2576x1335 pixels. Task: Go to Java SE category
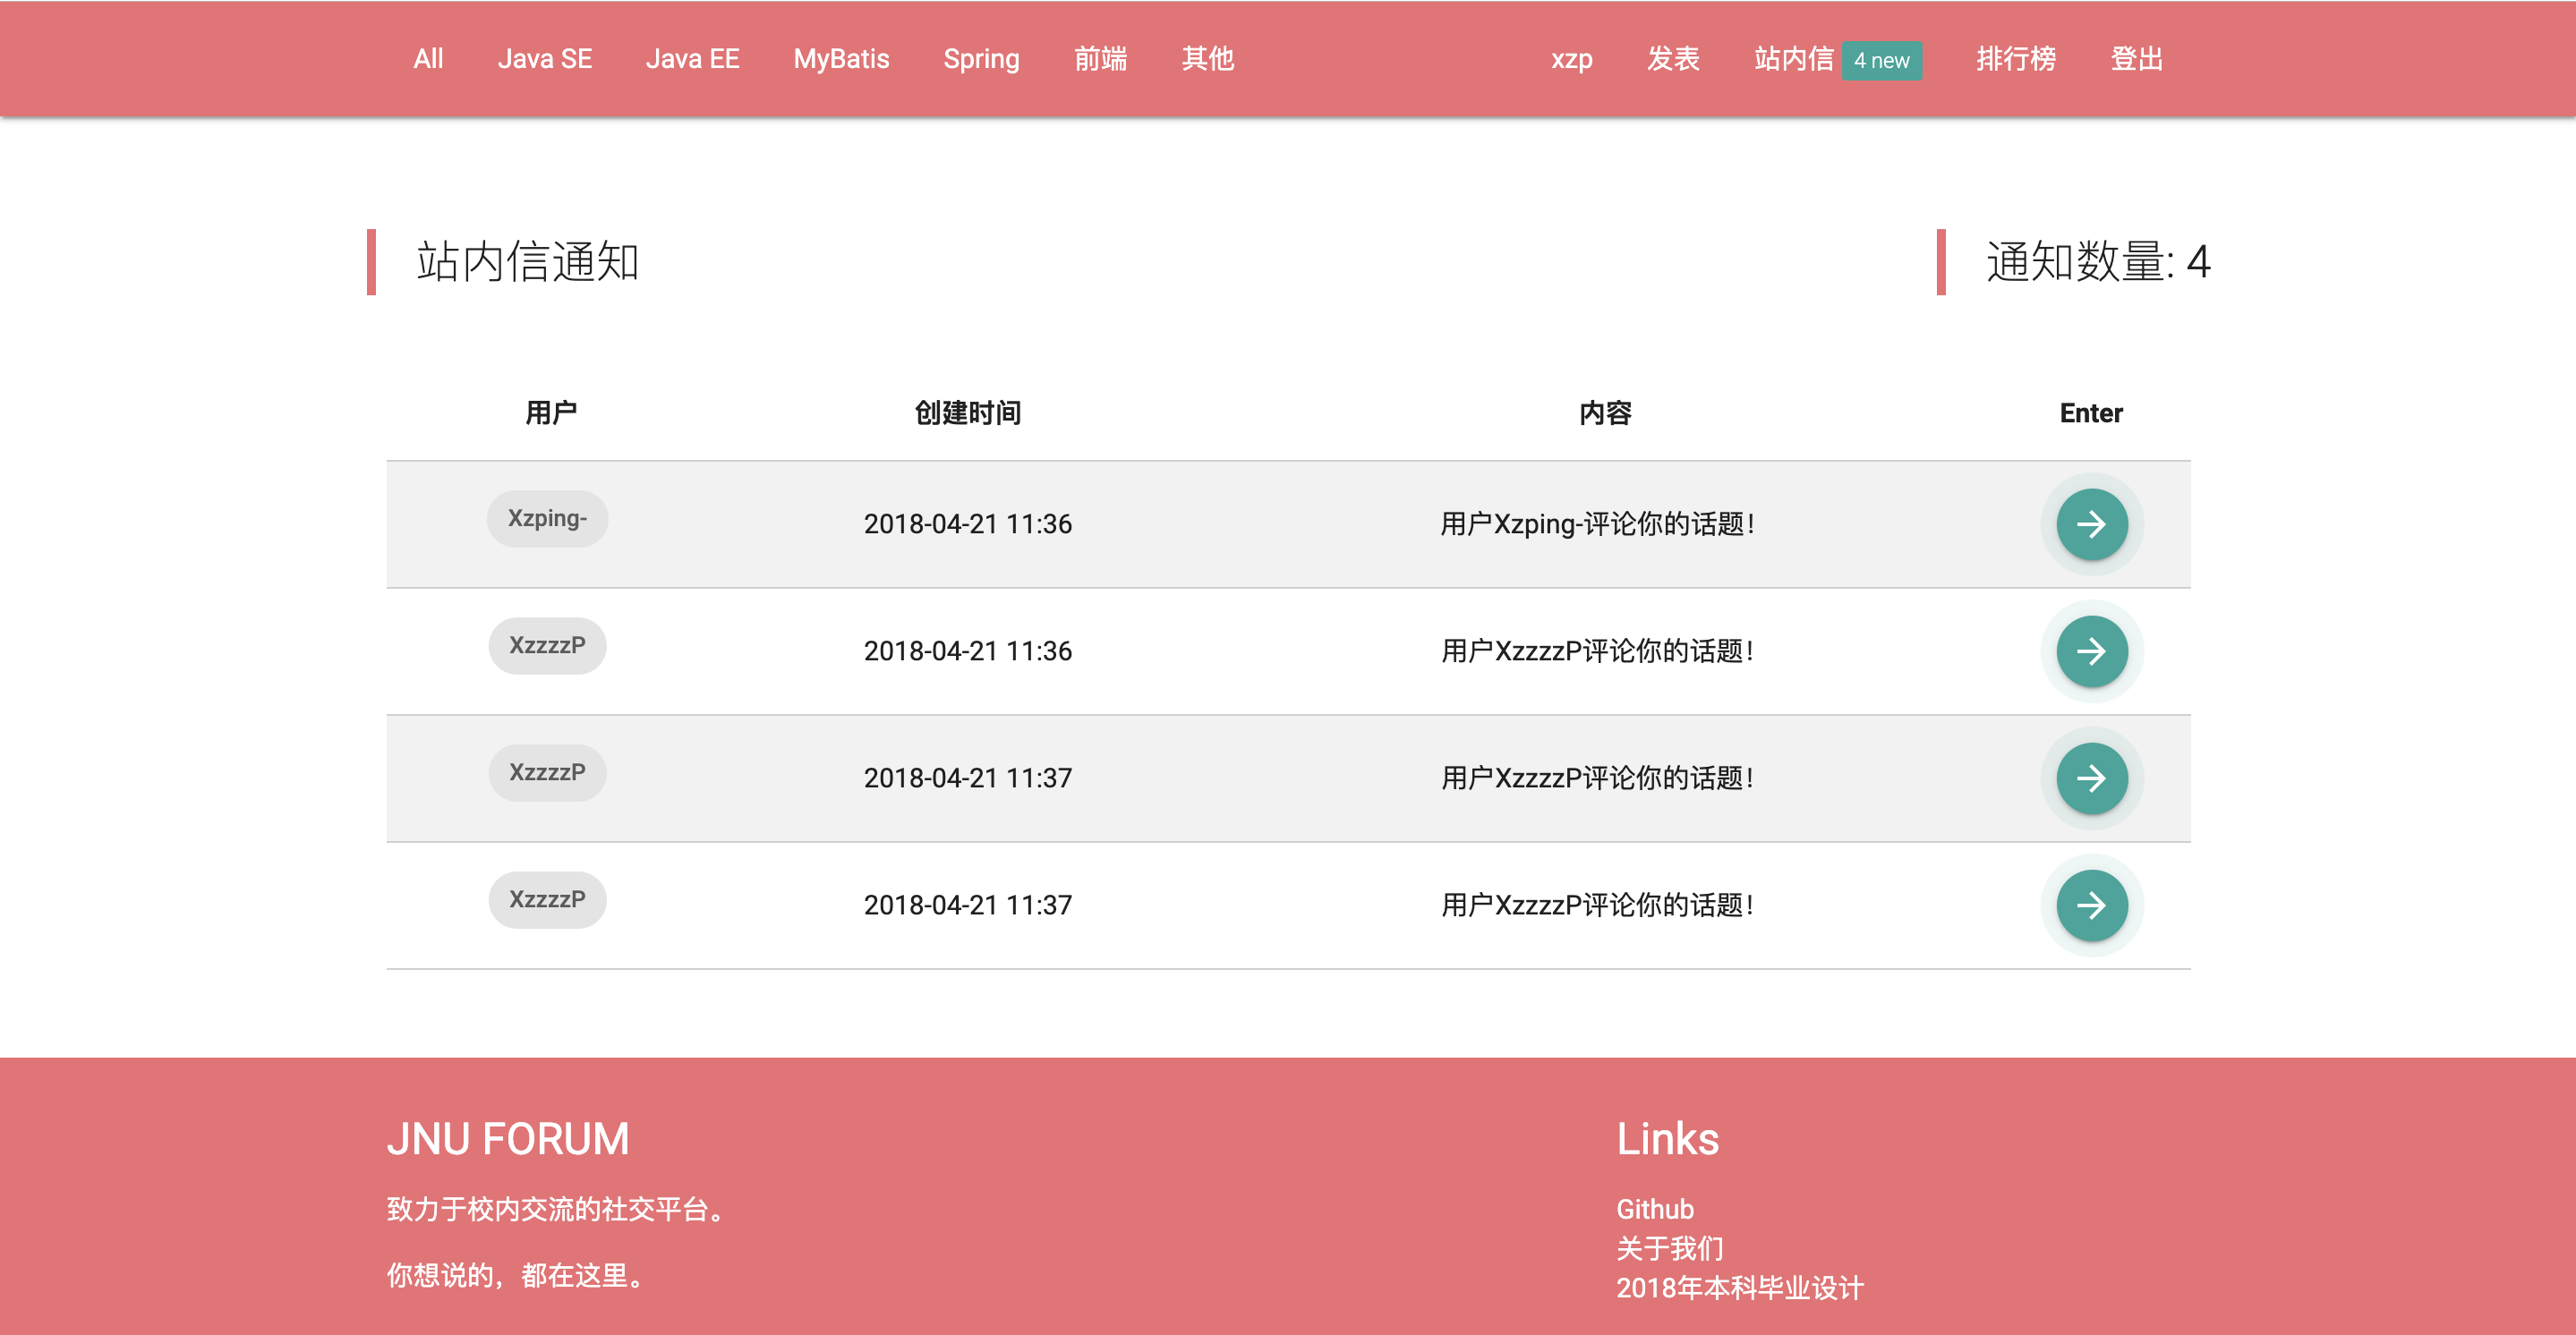point(544,59)
